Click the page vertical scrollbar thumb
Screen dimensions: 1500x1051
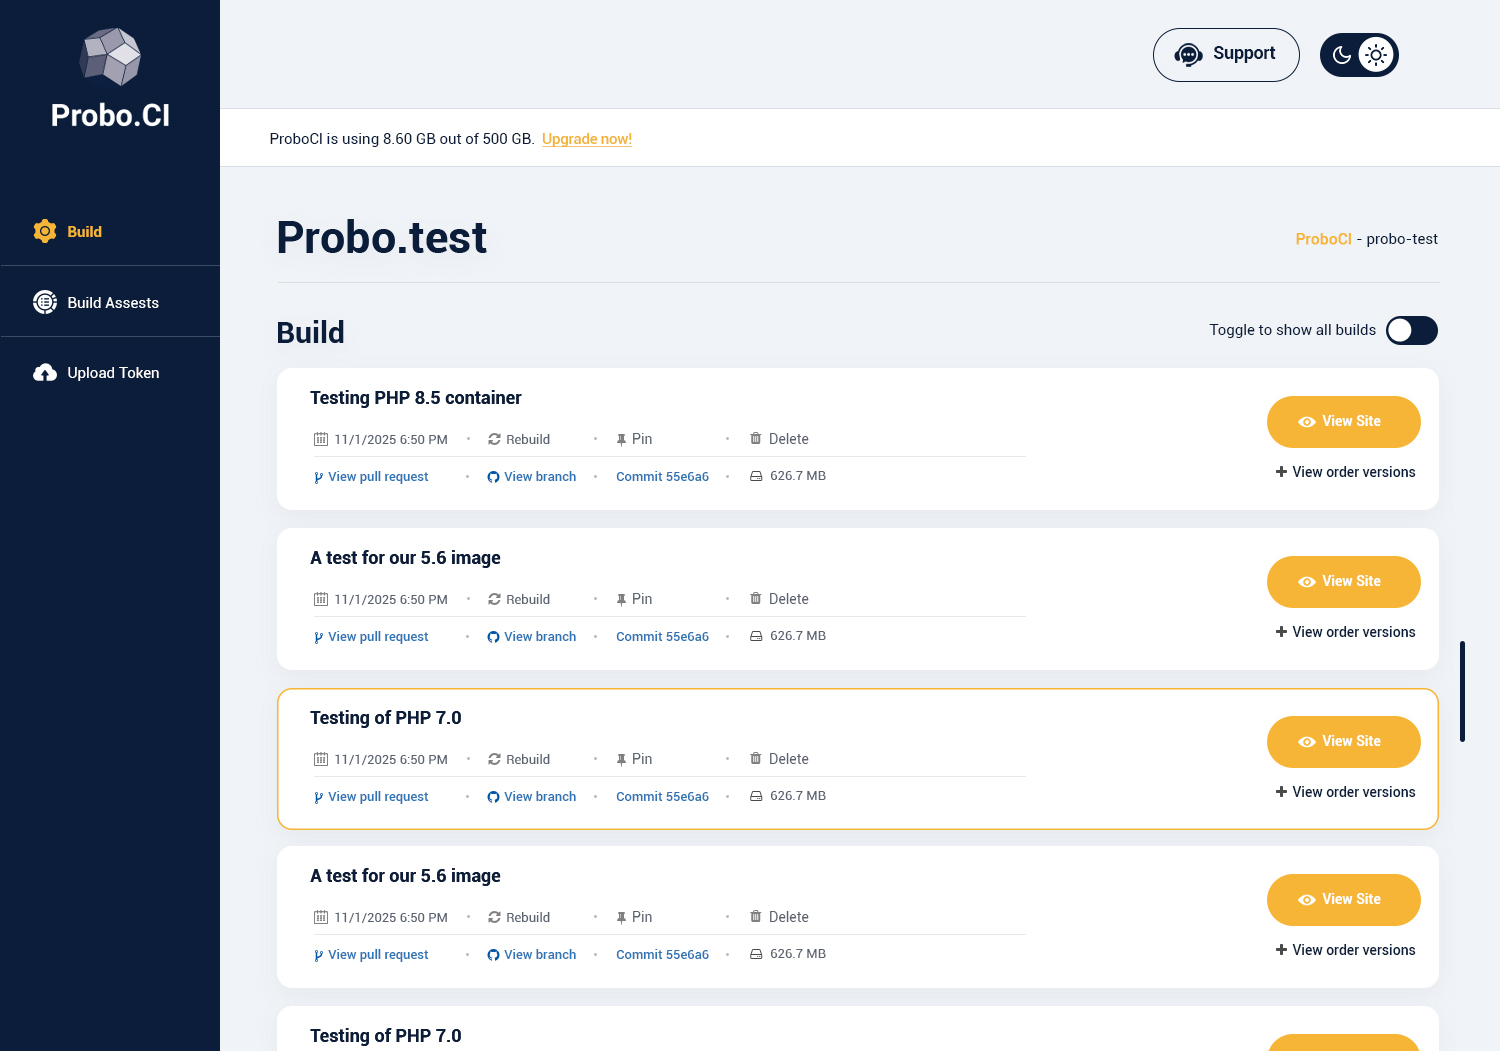pos(1462,691)
